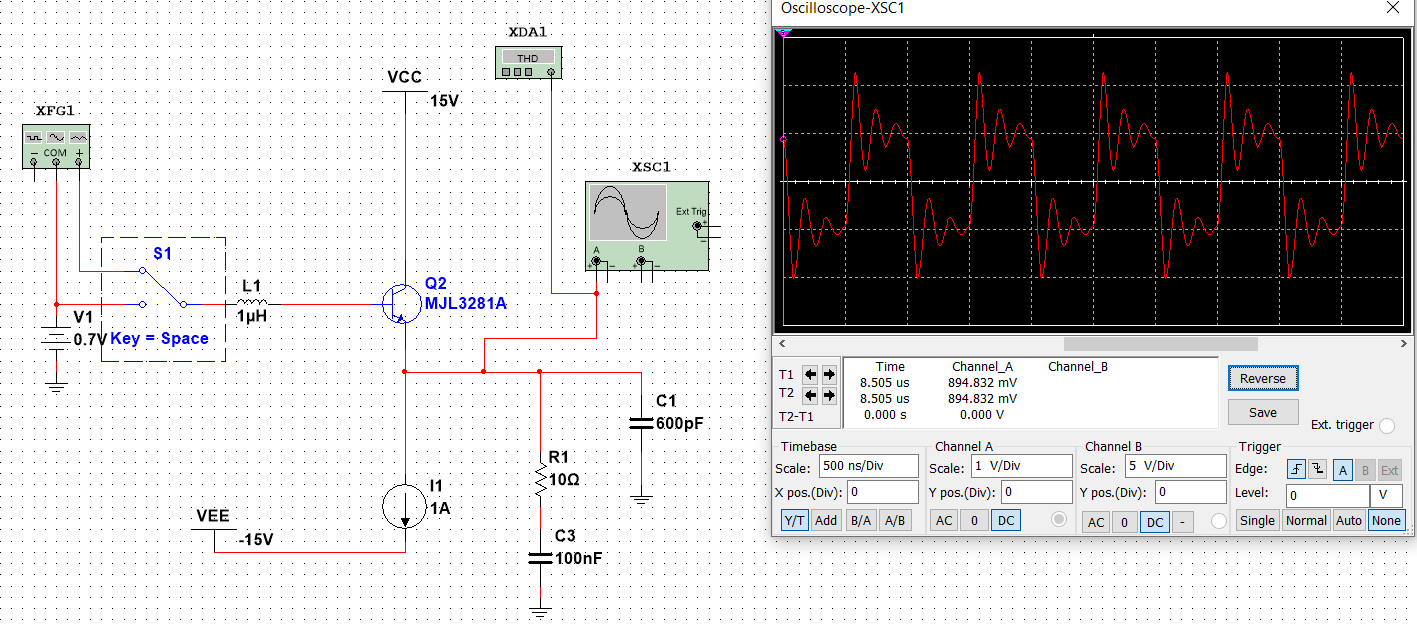Open the XSC1 oscilloscope instrument icon
This screenshot has width=1417, height=631.
[647, 225]
